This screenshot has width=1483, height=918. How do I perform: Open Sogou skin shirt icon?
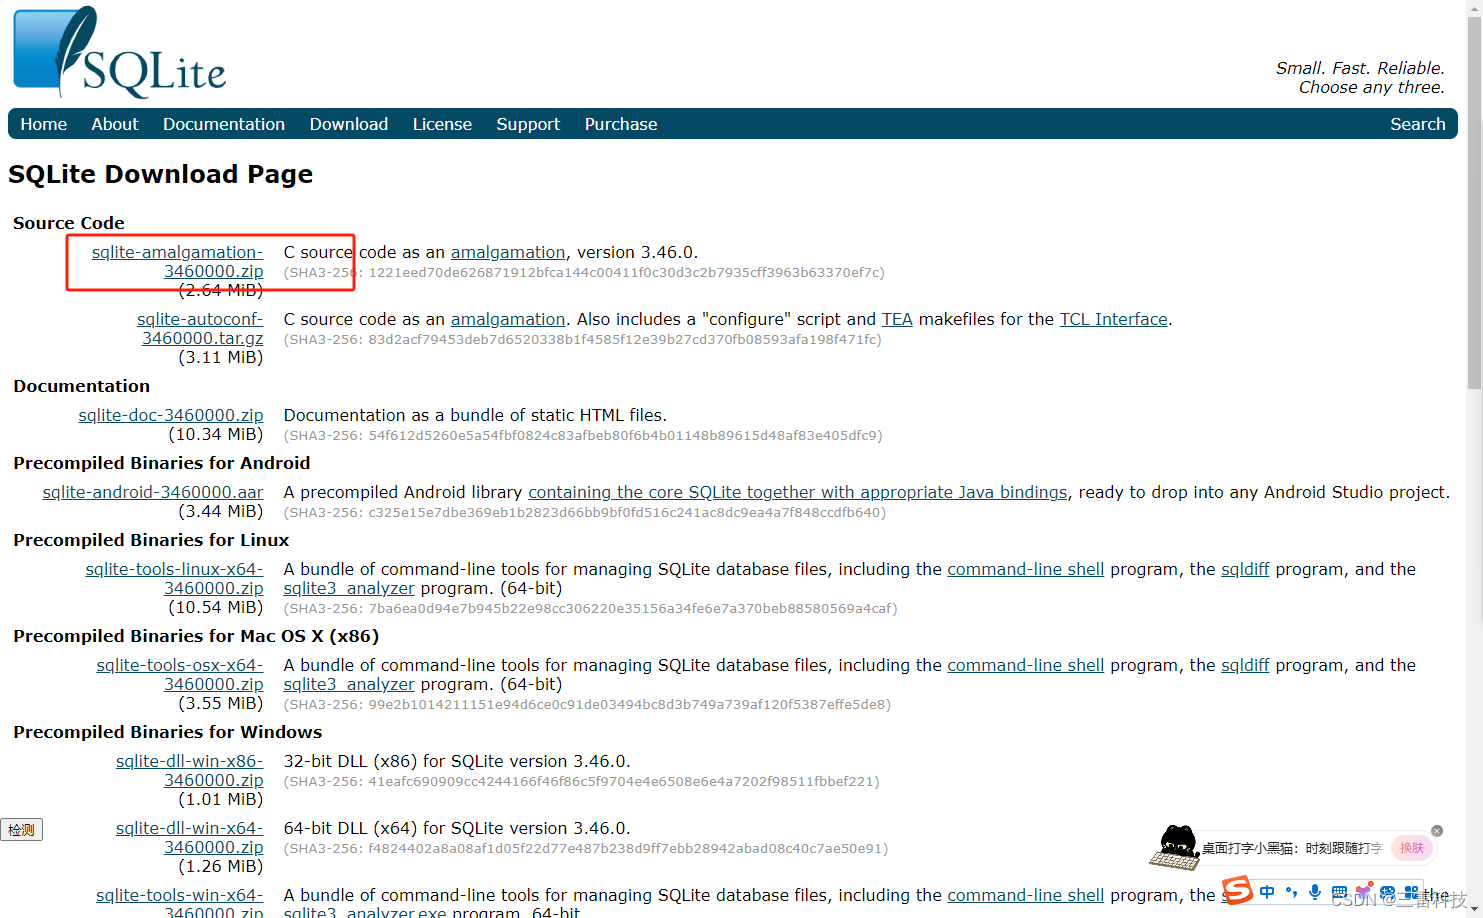tap(1363, 892)
